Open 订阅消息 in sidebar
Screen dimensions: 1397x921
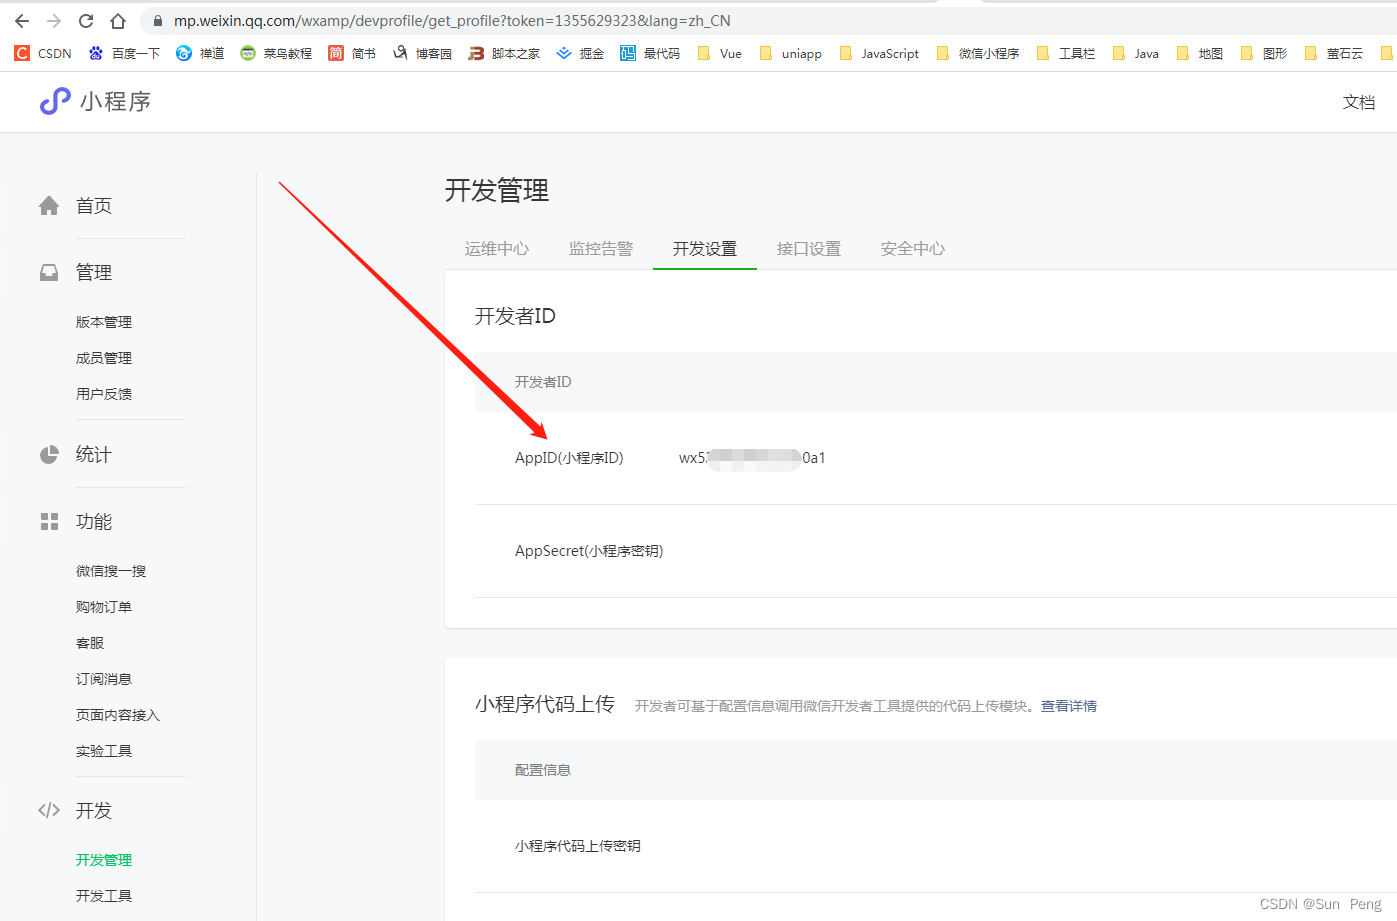[x=104, y=679]
